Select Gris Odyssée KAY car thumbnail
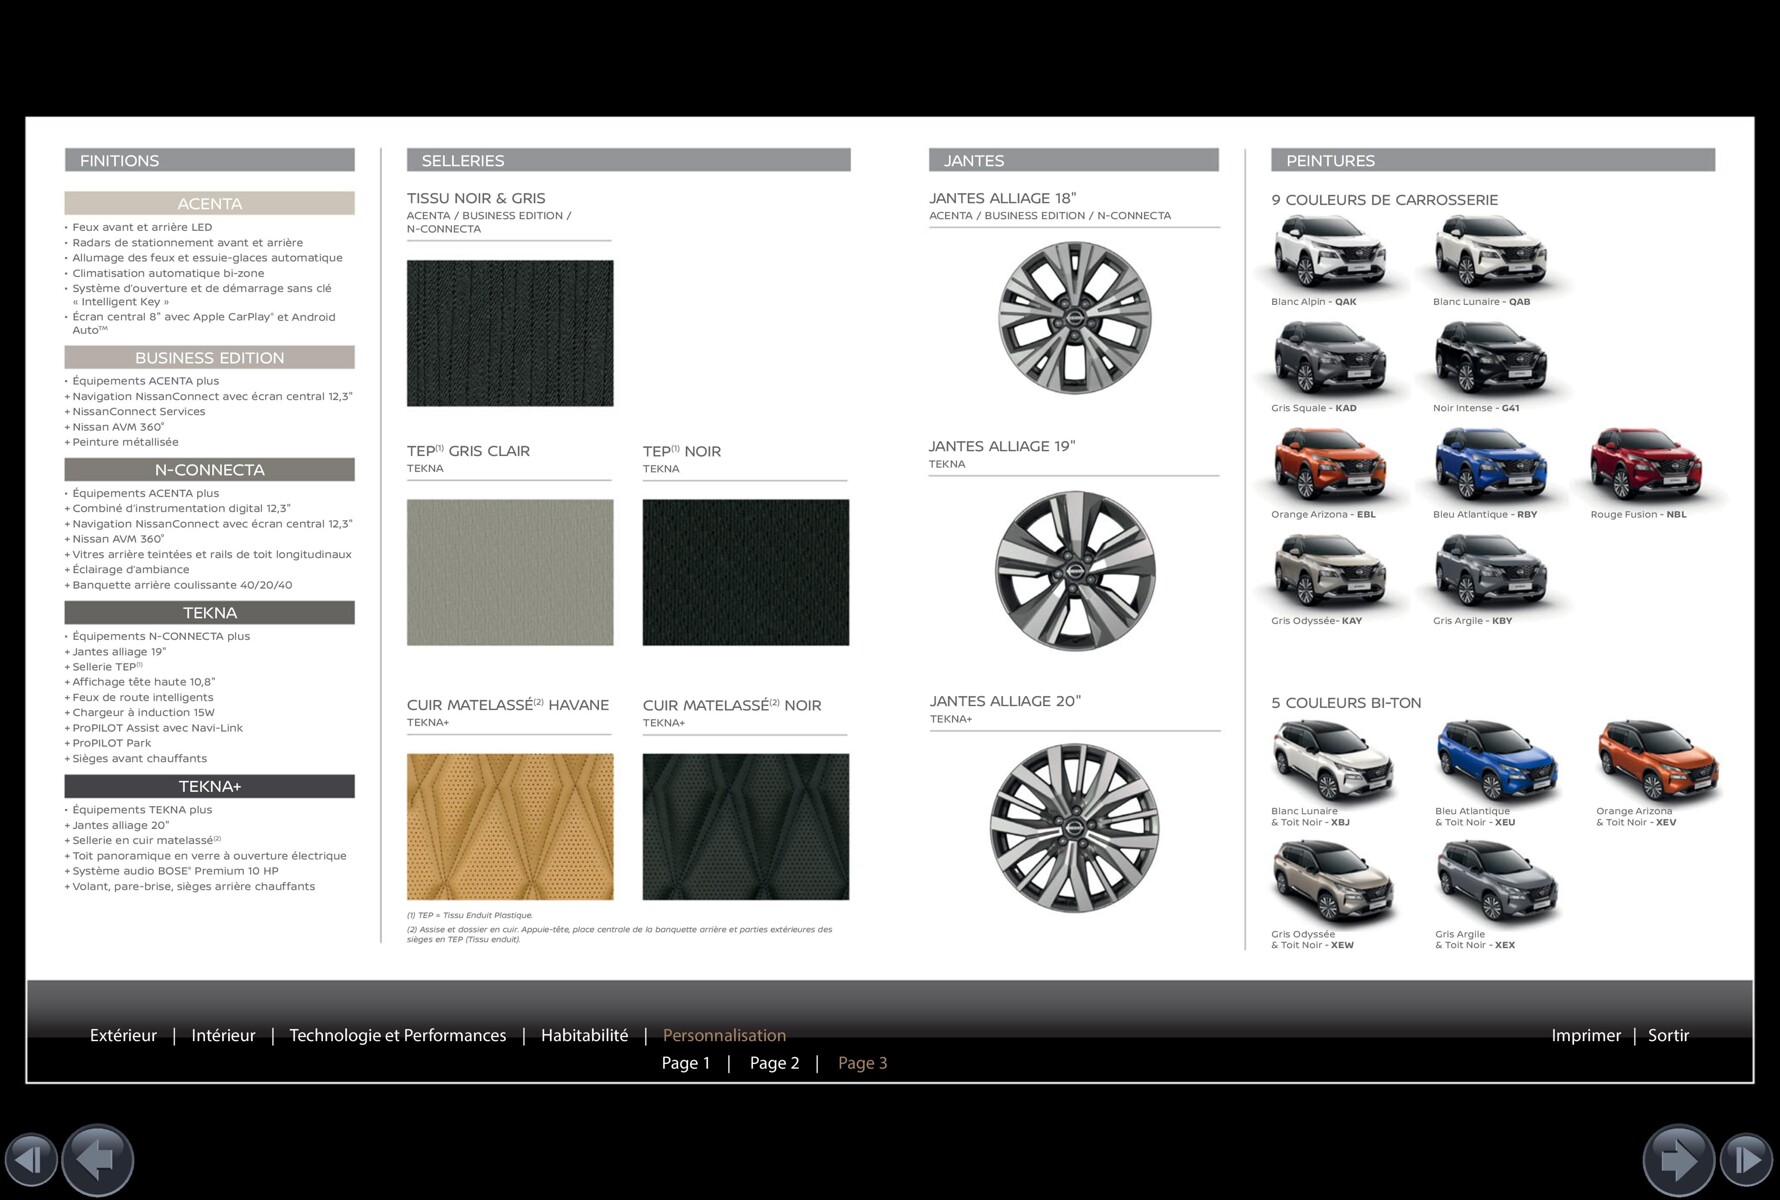 [x=1330, y=573]
